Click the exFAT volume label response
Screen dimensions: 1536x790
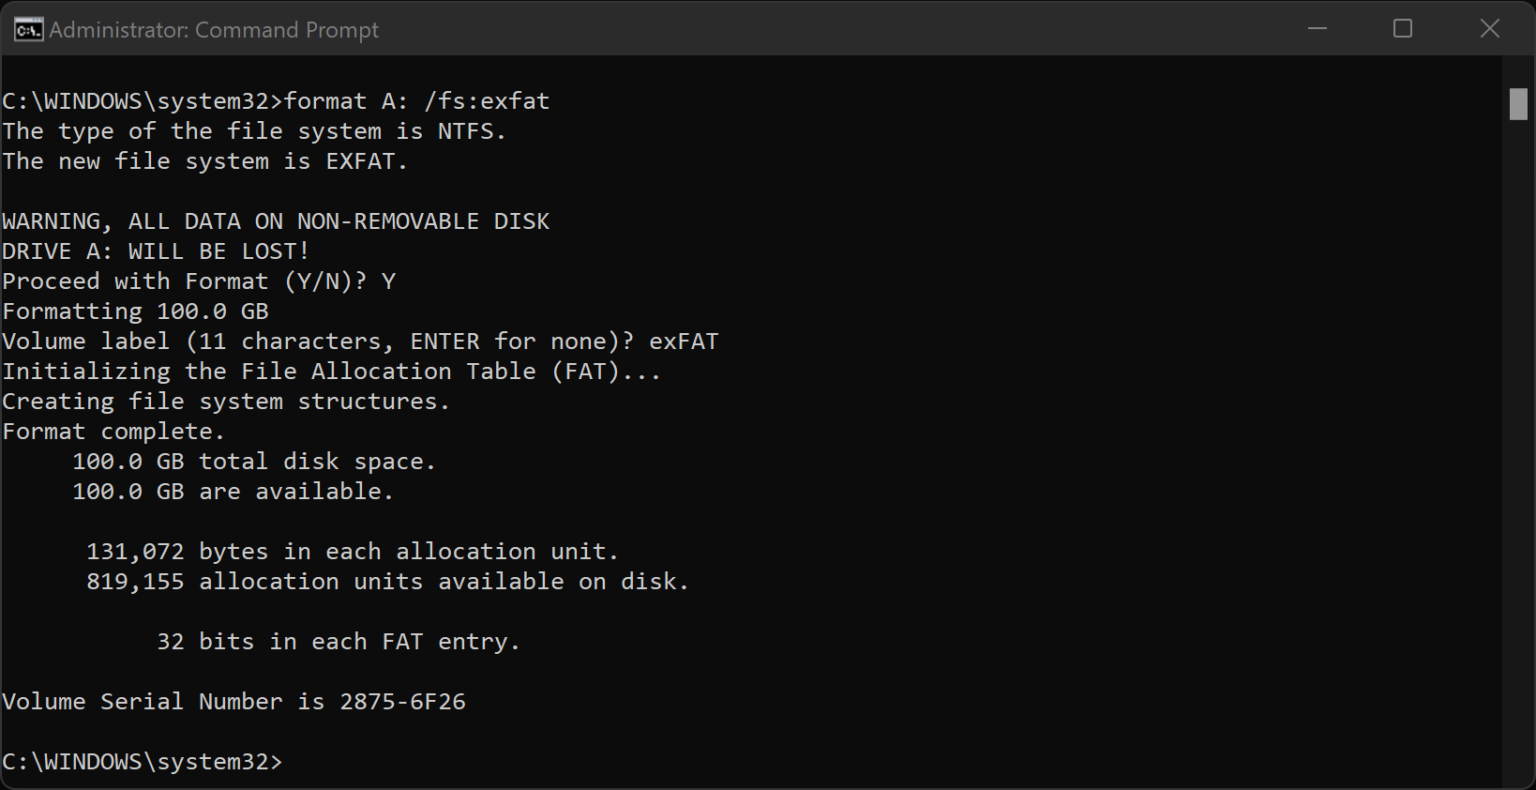tap(683, 340)
